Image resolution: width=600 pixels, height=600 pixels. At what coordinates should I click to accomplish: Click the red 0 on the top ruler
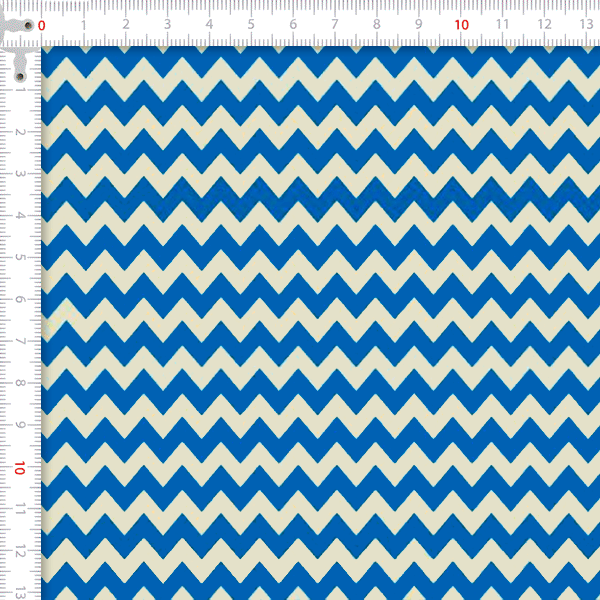click(x=42, y=25)
